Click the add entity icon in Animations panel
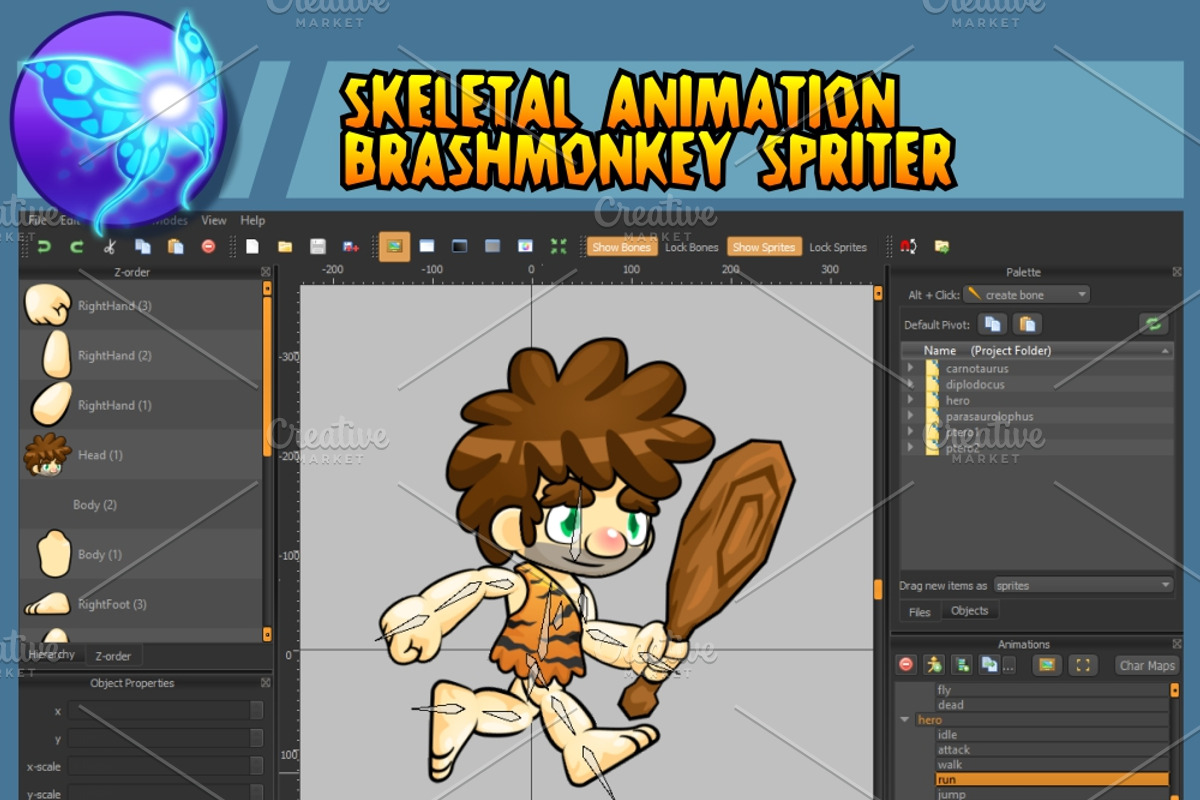This screenshot has height=800, width=1200. click(962, 665)
